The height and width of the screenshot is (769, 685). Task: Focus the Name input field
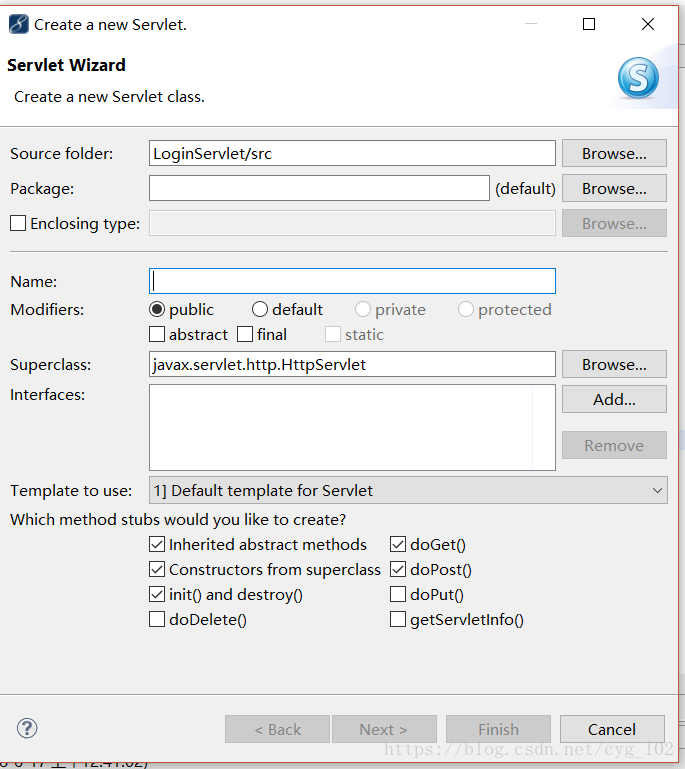[352, 281]
